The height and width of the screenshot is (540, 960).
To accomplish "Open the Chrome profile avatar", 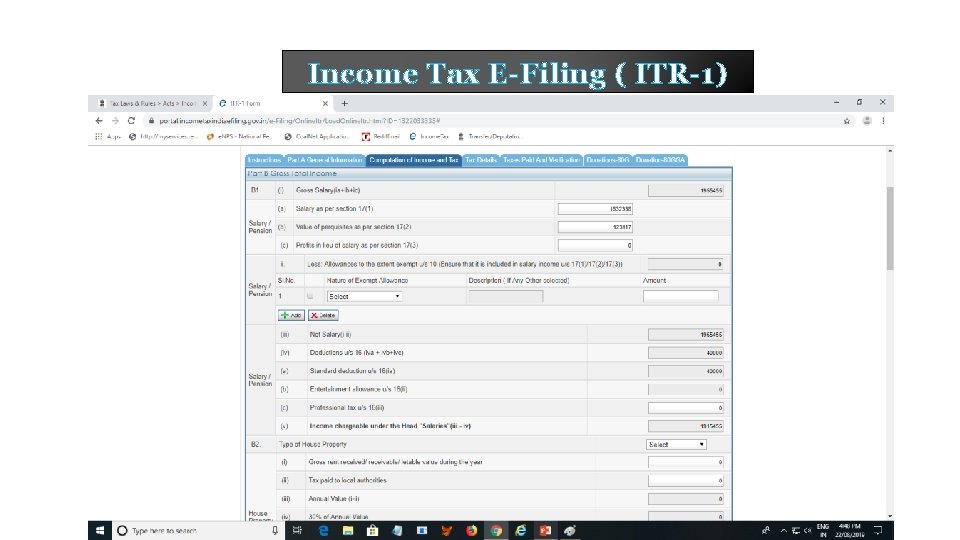I will (867, 121).
